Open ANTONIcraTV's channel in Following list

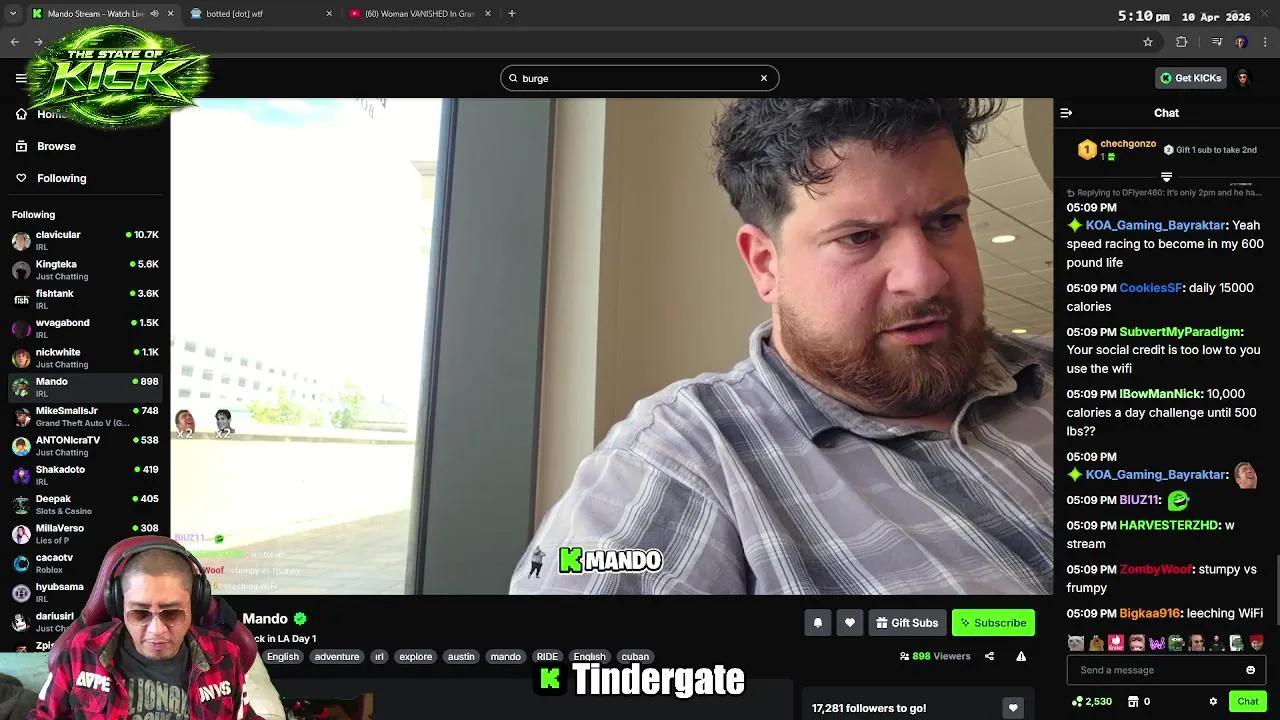(x=85, y=446)
